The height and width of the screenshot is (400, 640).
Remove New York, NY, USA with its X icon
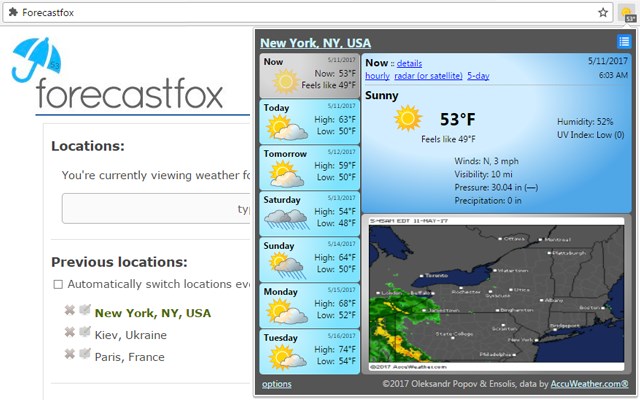click(69, 310)
